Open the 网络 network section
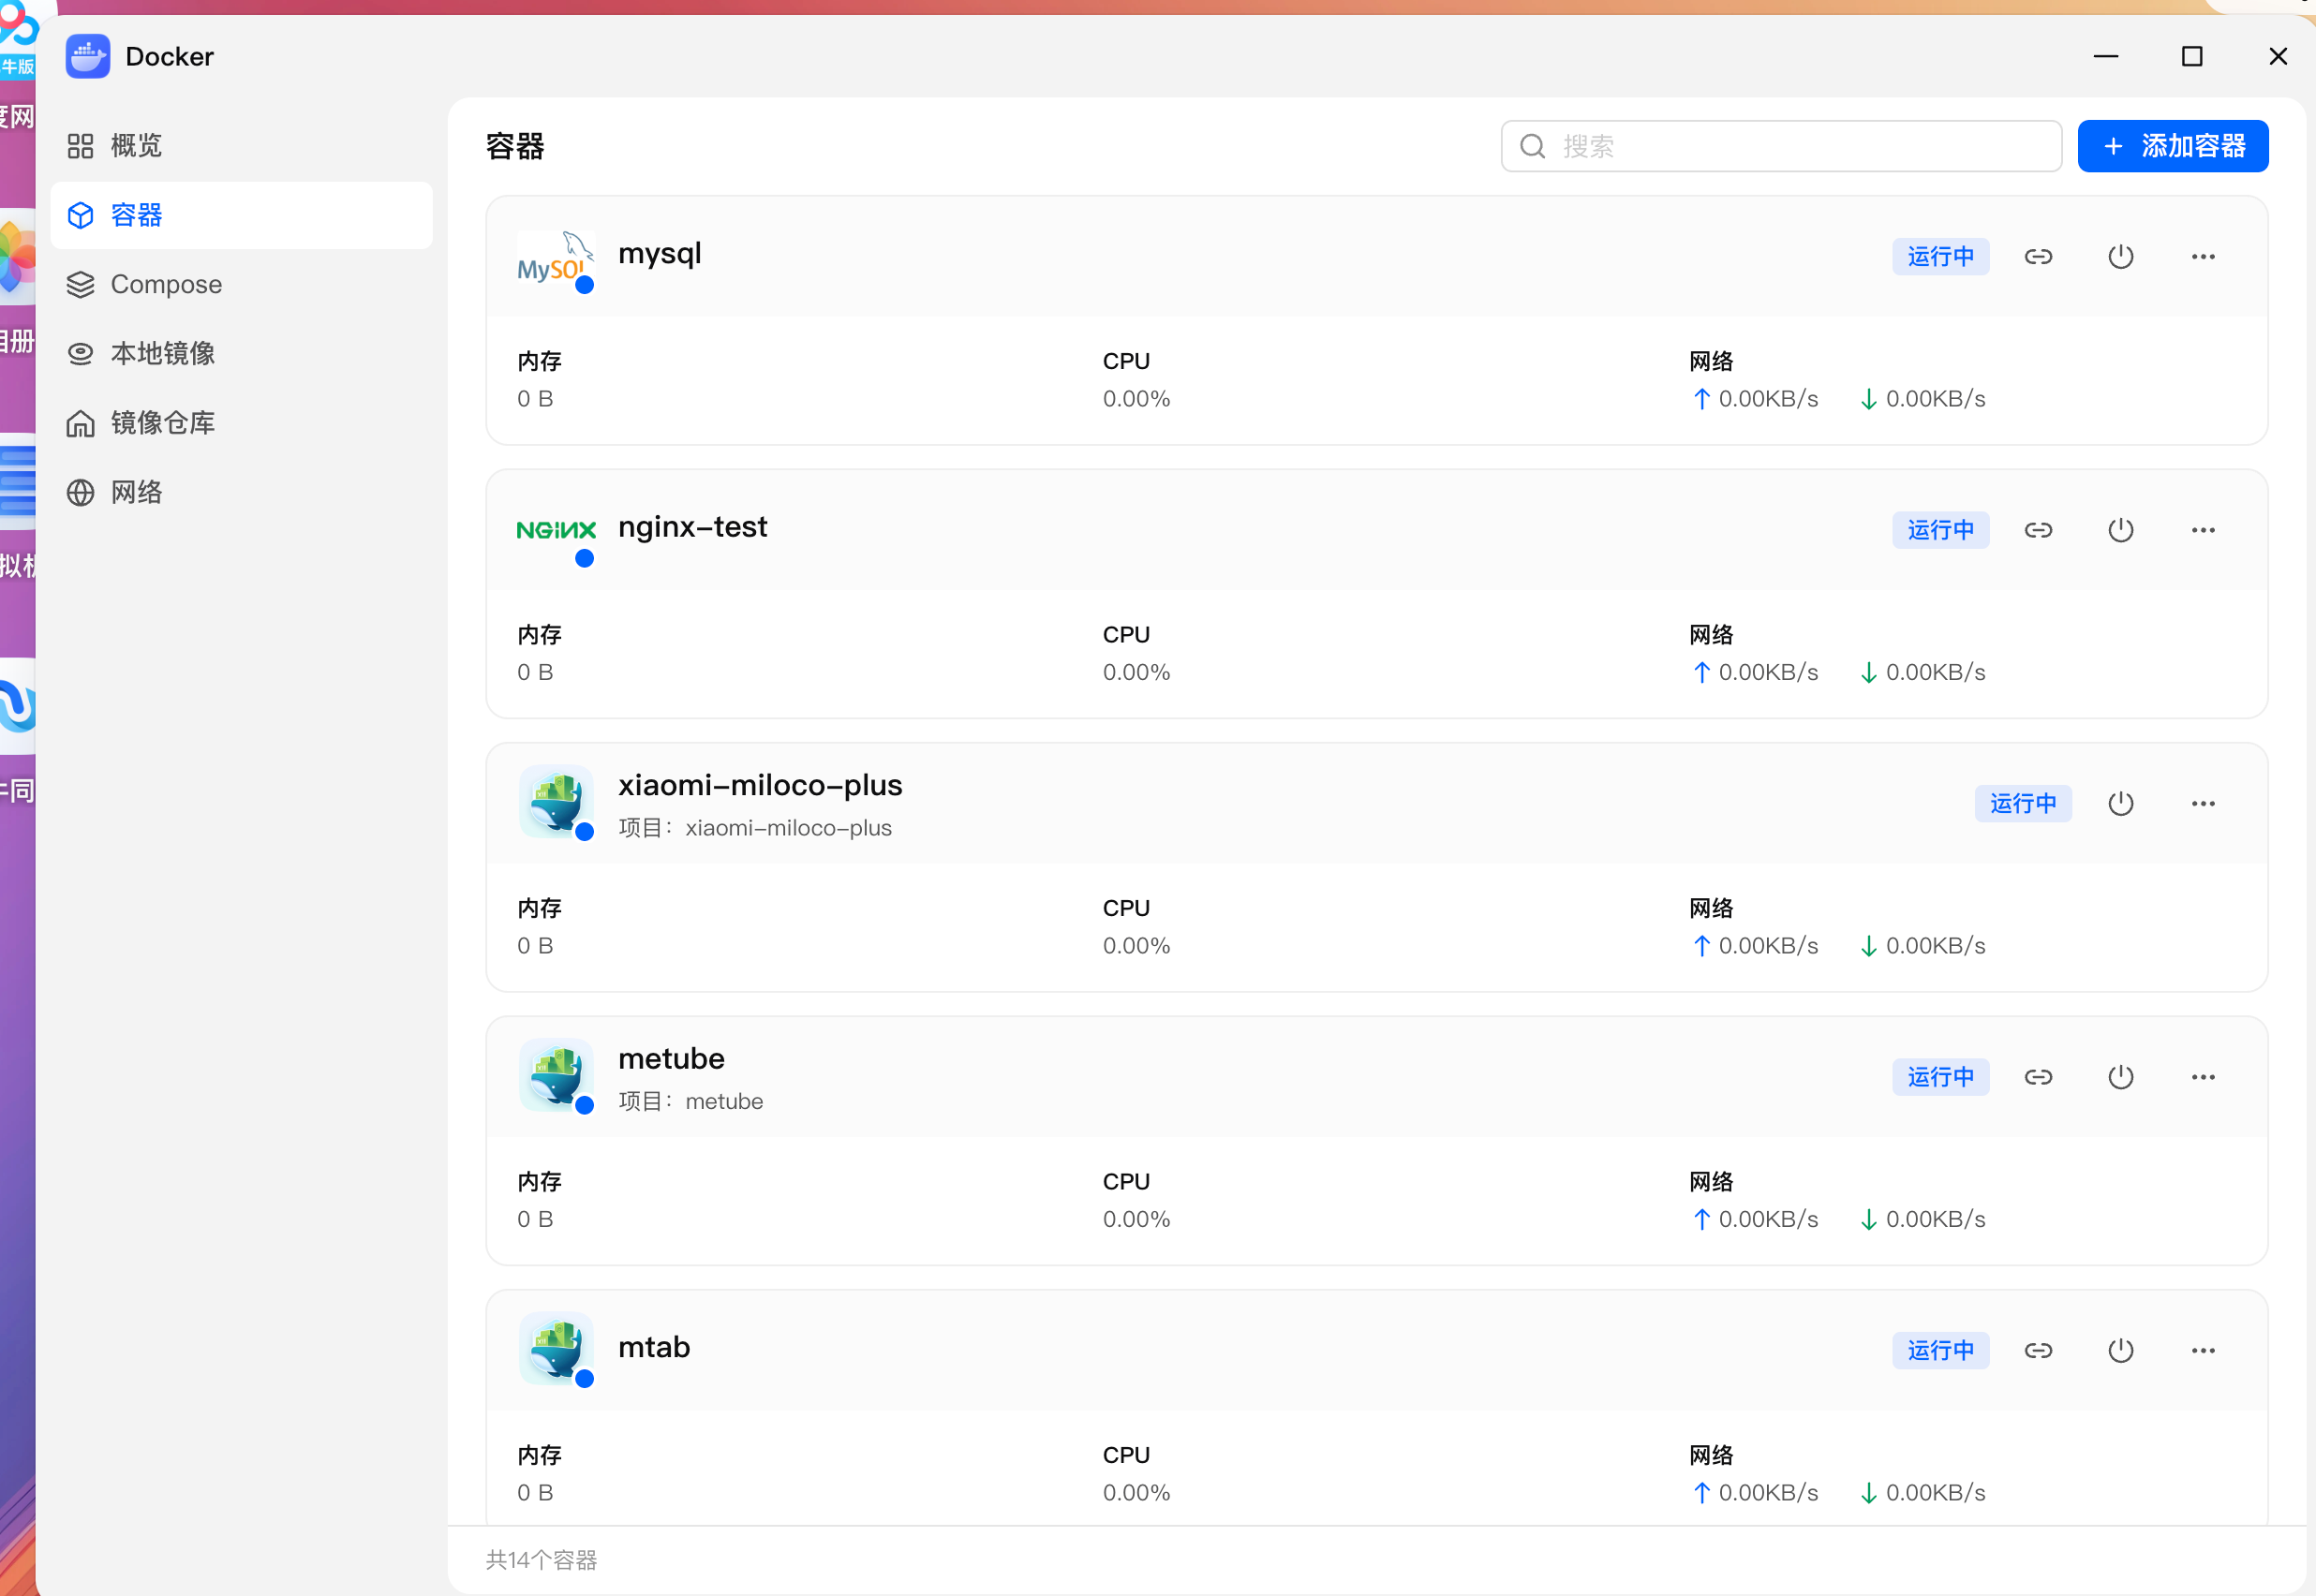This screenshot has width=2316, height=1596. click(241, 492)
